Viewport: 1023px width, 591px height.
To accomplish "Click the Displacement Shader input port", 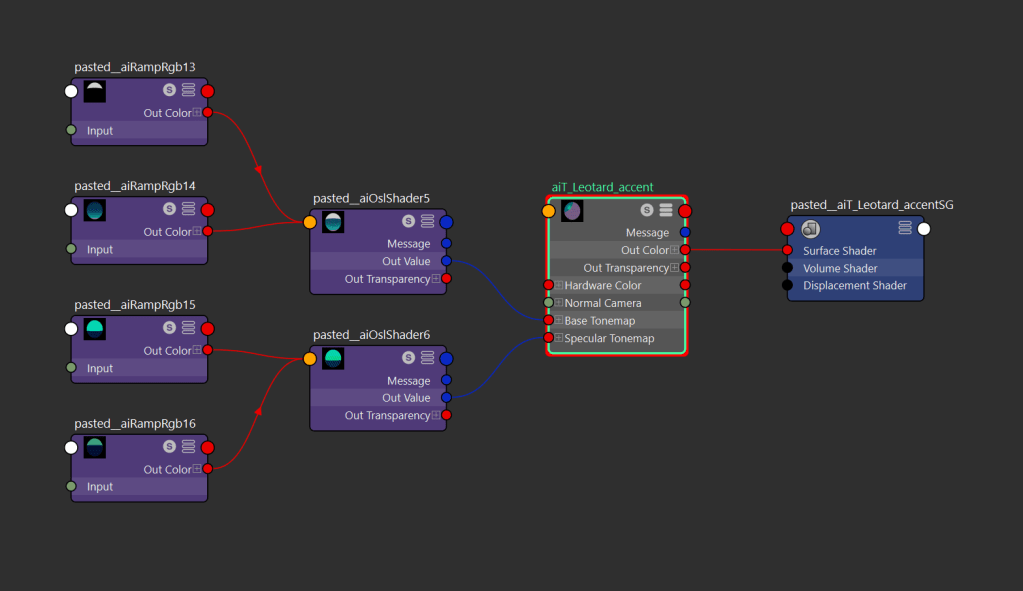I will 788,286.
